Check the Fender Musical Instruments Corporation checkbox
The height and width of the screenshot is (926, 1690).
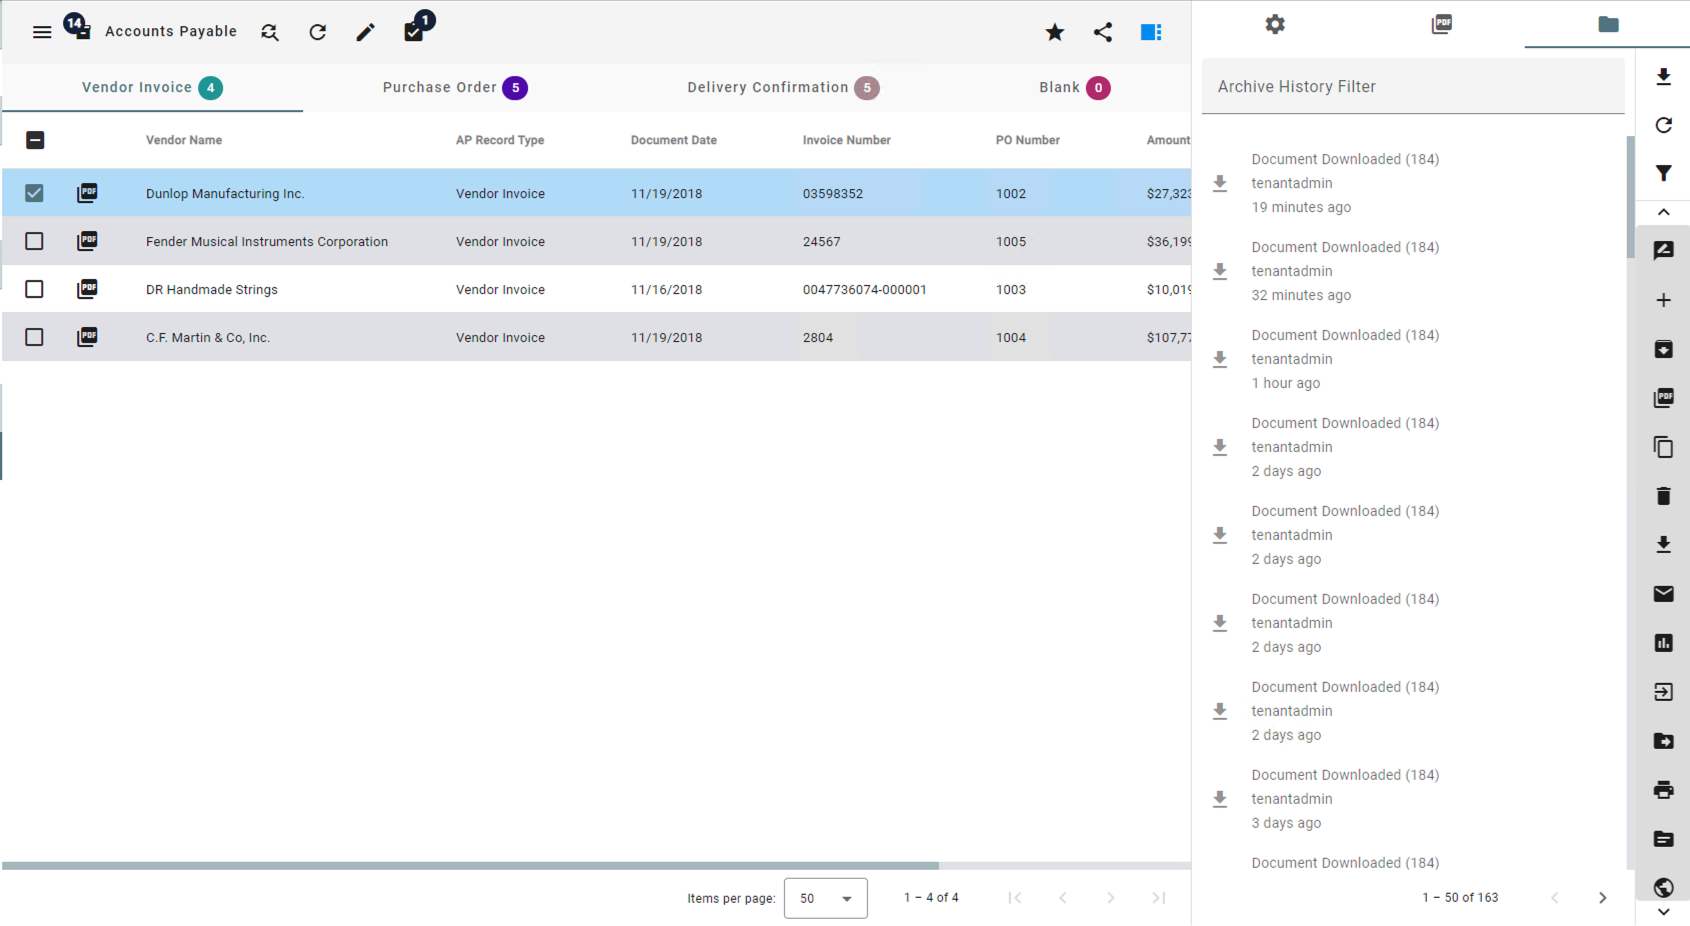tap(34, 241)
